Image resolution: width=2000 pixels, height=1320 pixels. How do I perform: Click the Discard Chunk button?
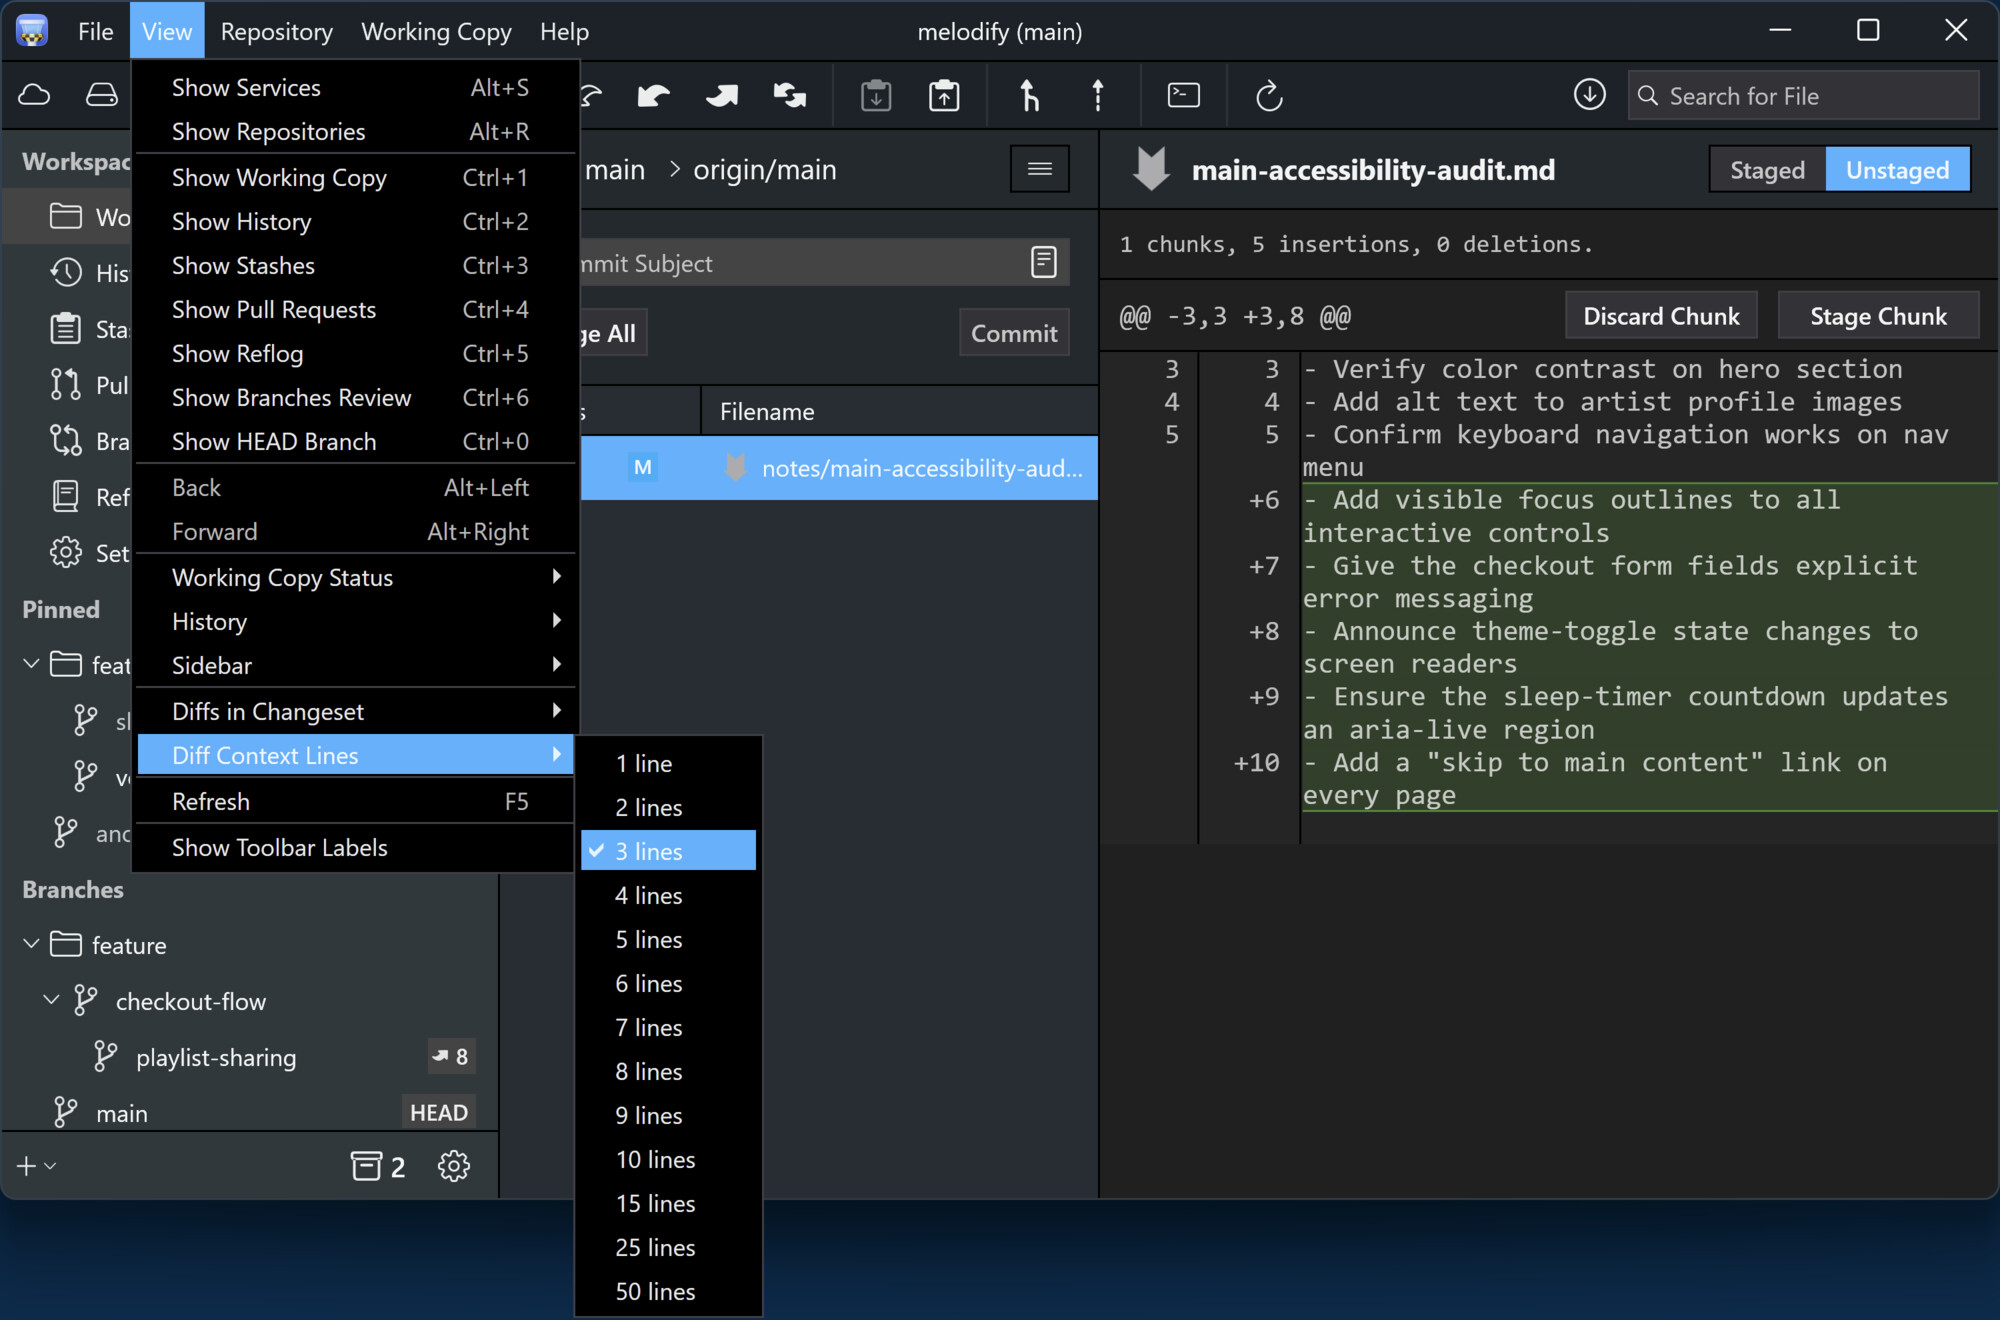coord(1661,316)
